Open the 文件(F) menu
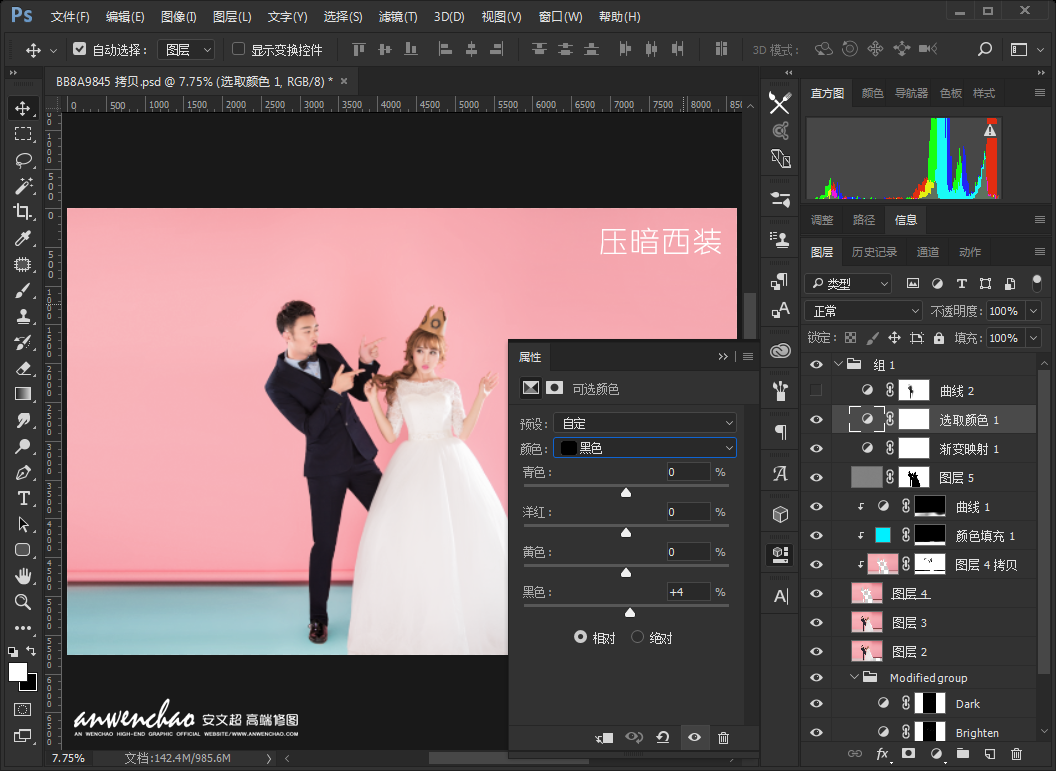Image resolution: width=1056 pixels, height=771 pixels. tap(70, 17)
